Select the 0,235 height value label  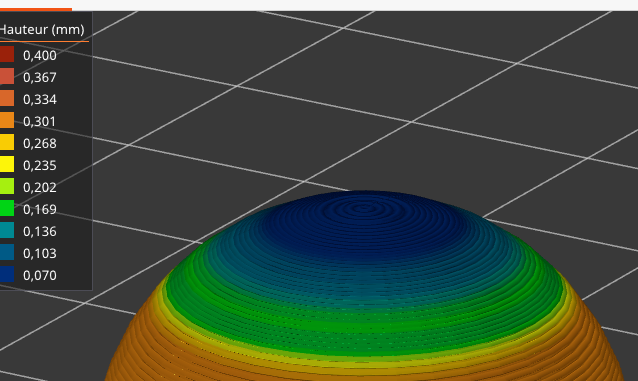[40, 165]
